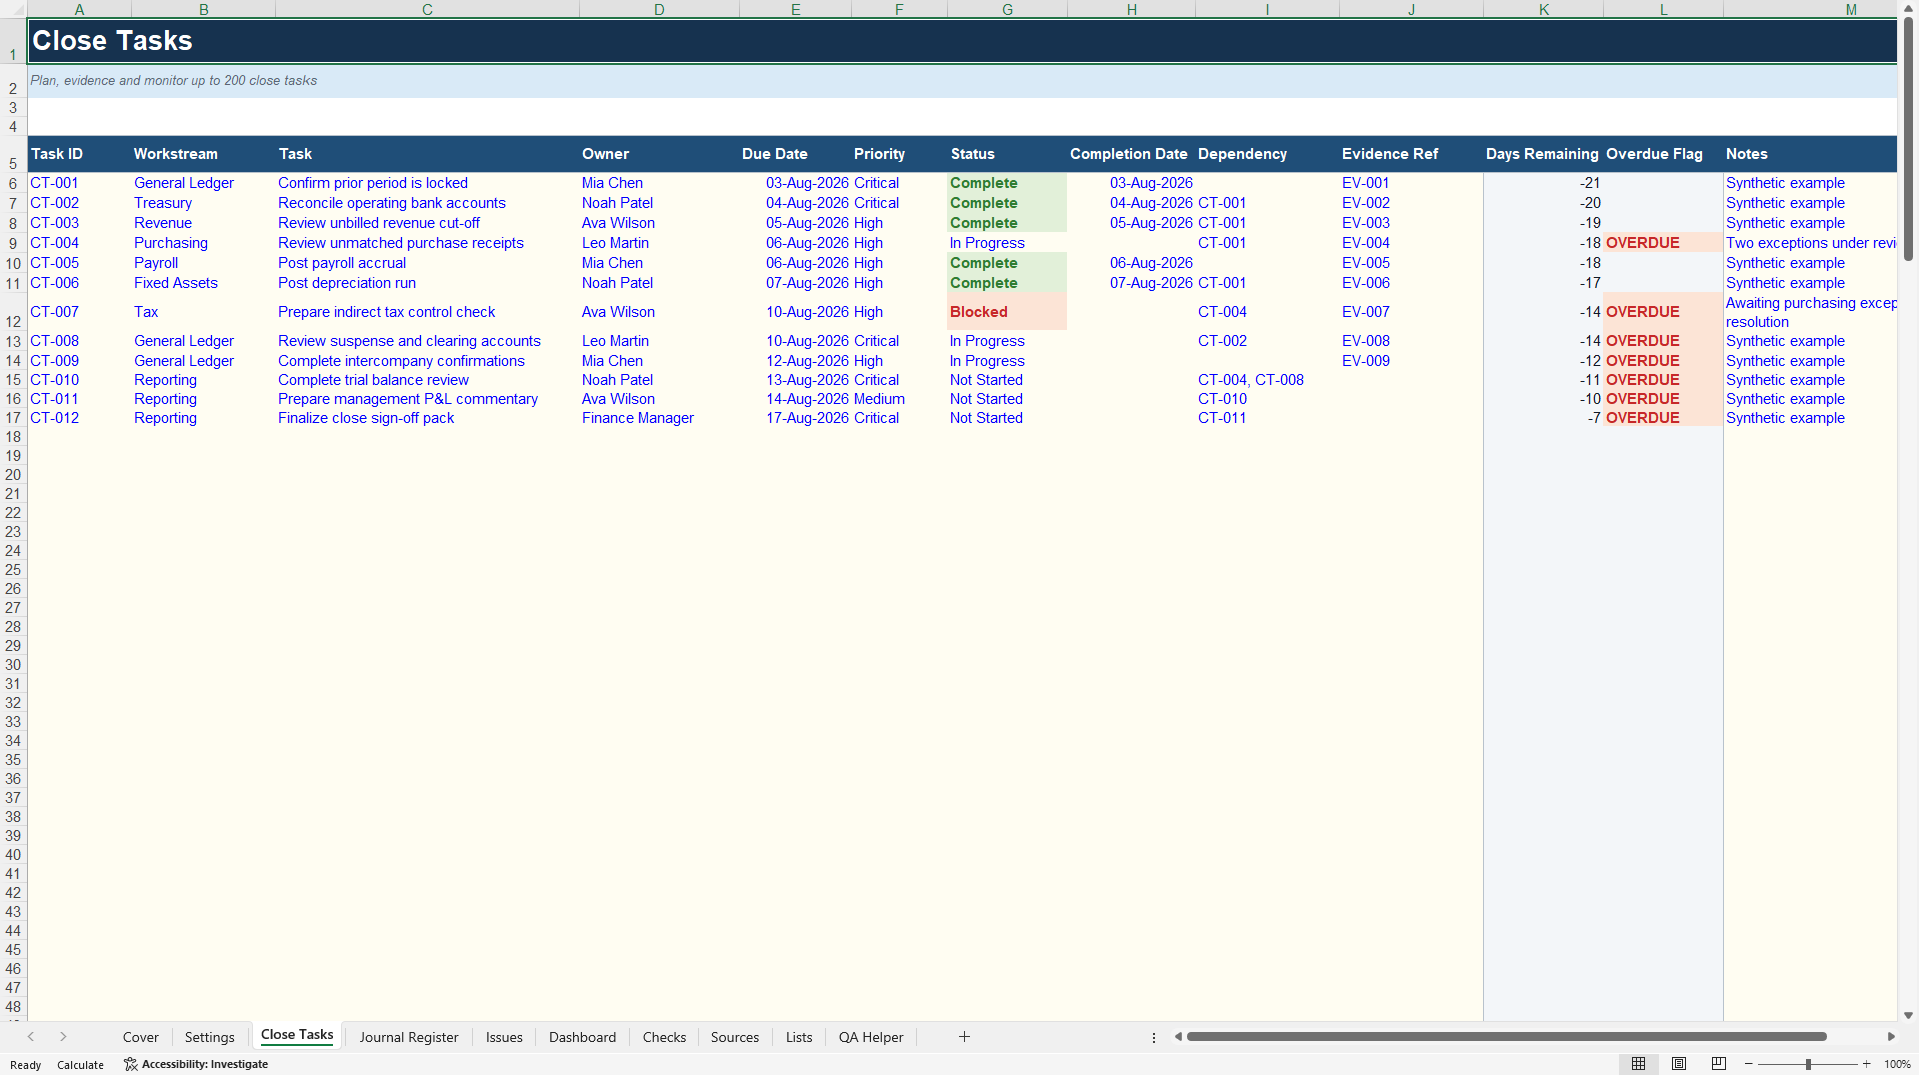This screenshot has height=1075, width=1919.
Task: Open the Issues sheet tab
Action: point(504,1037)
